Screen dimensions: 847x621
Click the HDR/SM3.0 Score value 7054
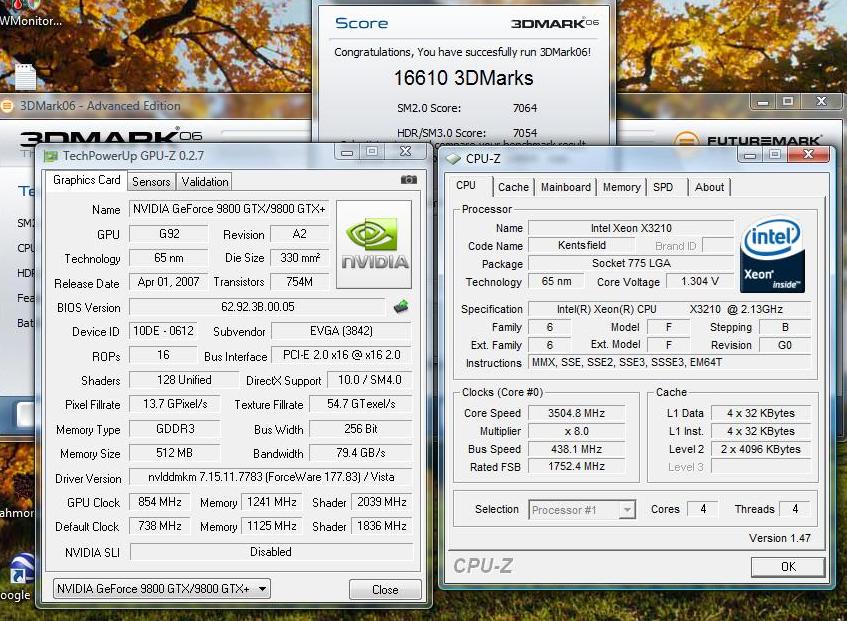point(525,133)
